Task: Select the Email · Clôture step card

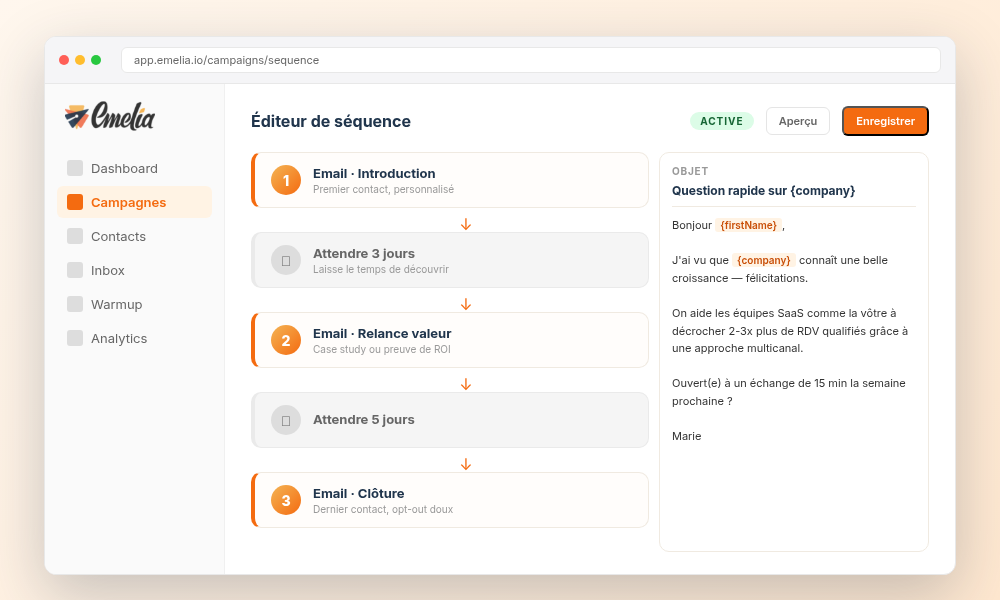Action: click(450, 500)
